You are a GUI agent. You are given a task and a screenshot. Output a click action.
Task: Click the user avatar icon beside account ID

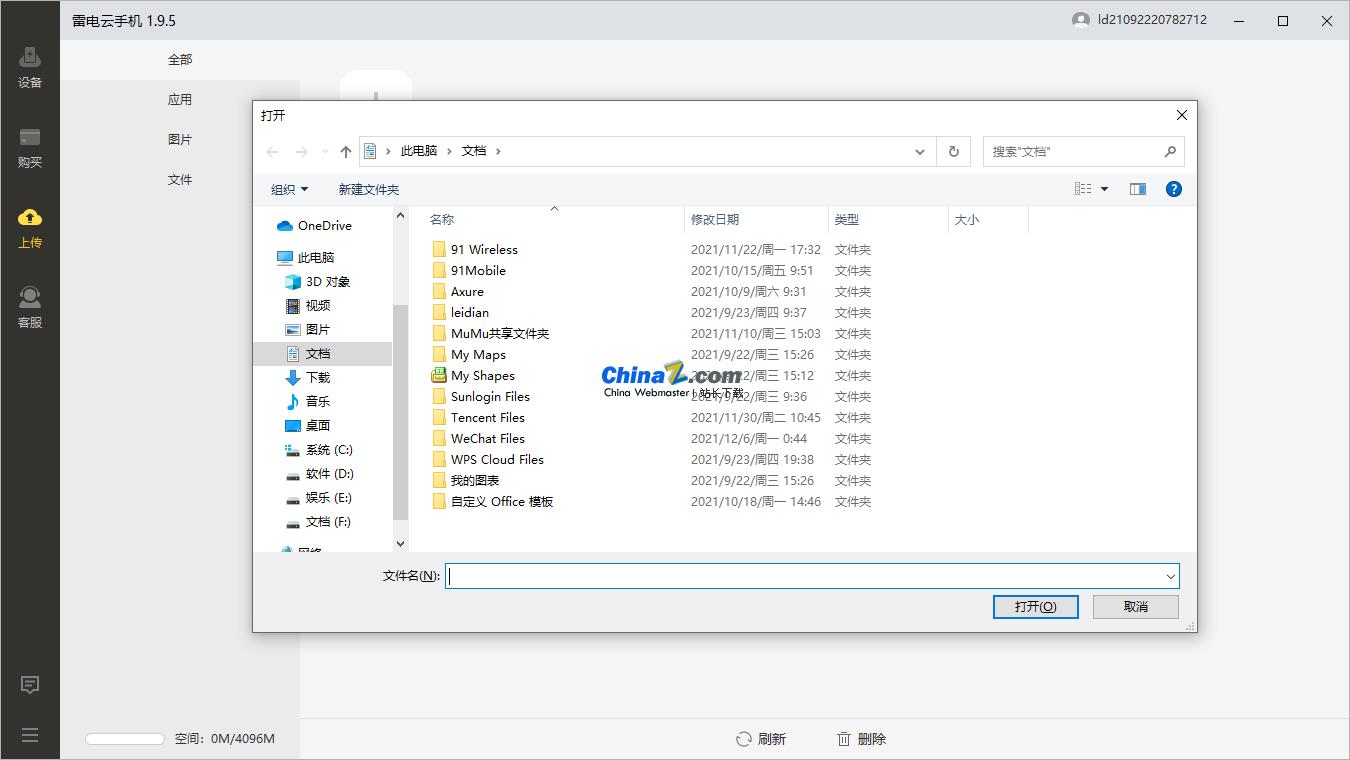1080,20
